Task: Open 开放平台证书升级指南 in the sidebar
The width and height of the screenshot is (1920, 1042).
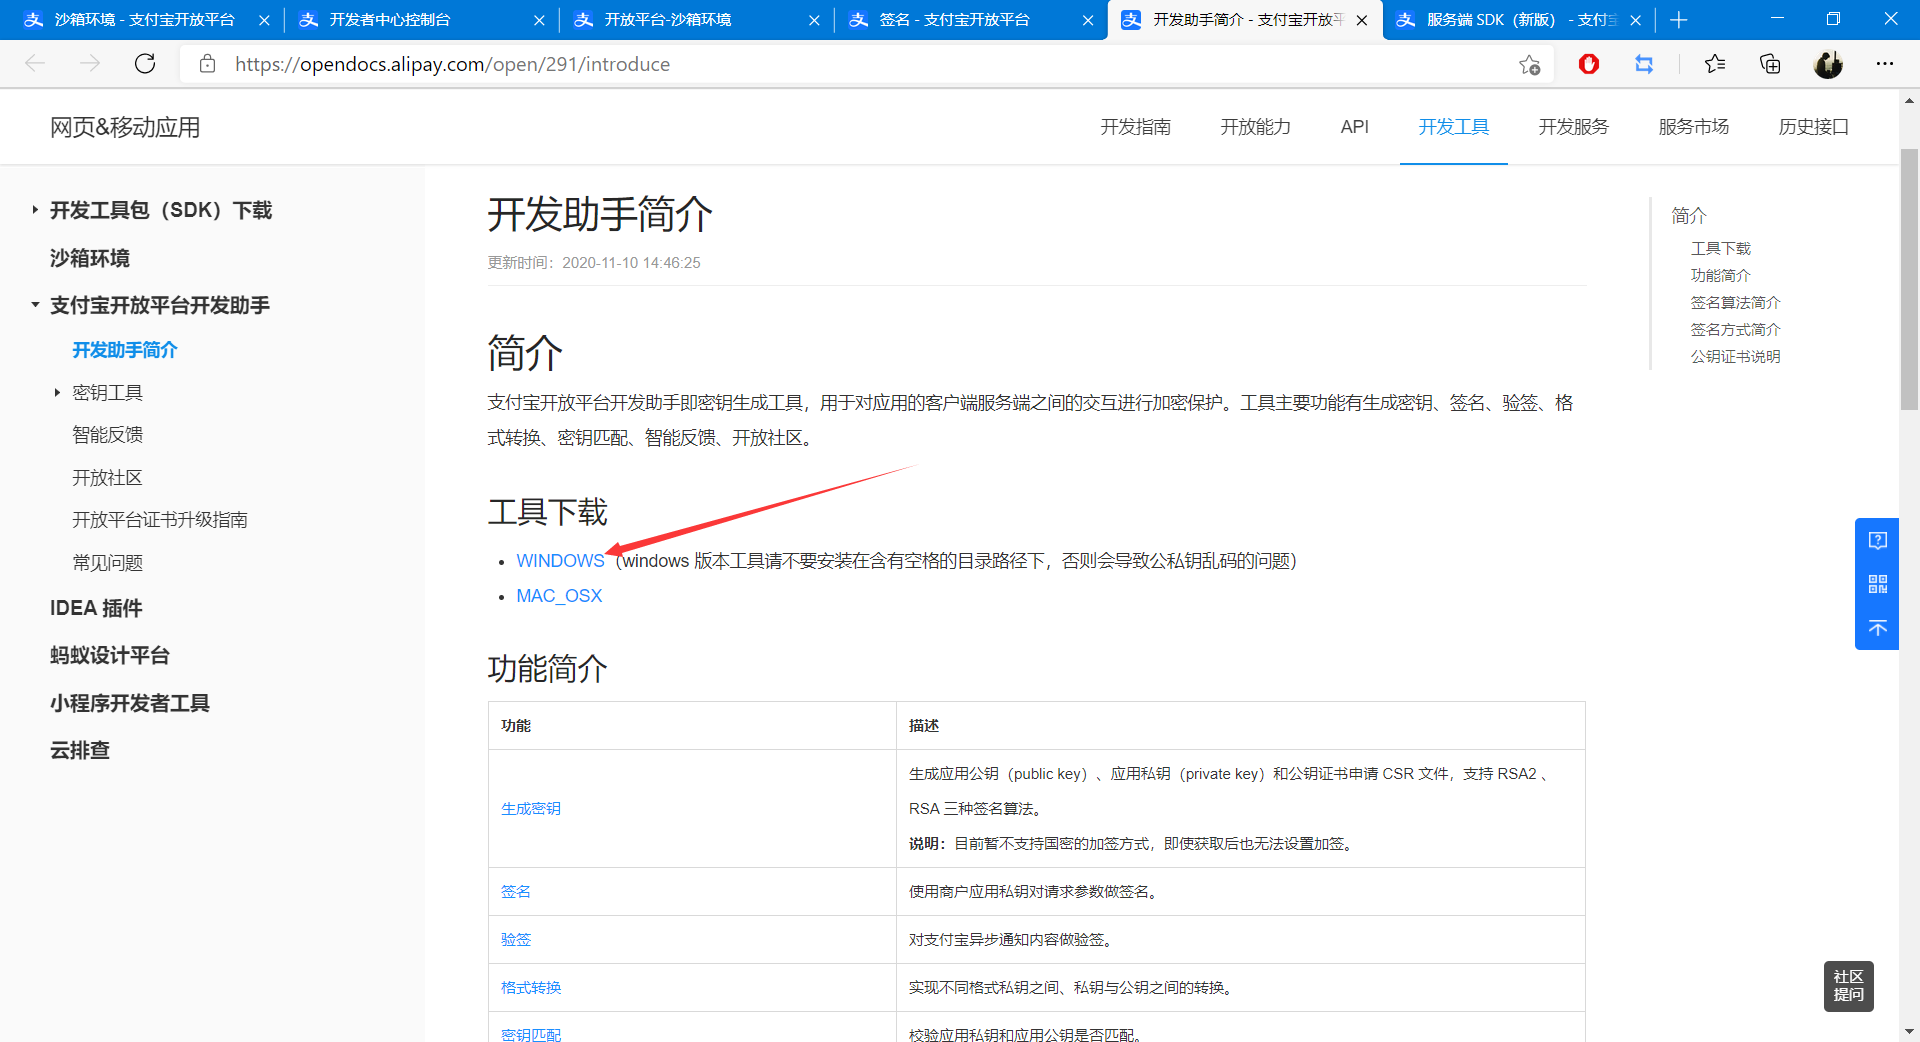Action: pyautogui.click(x=160, y=520)
